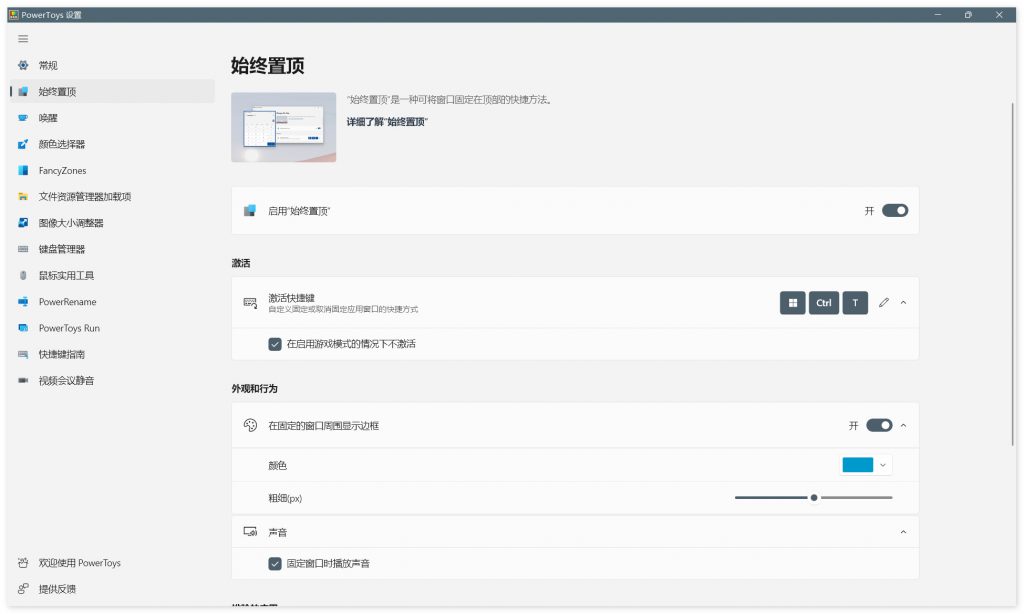Select the FancyZones icon in sidebar
The width and height of the screenshot is (1024, 614).
click(x=23, y=171)
